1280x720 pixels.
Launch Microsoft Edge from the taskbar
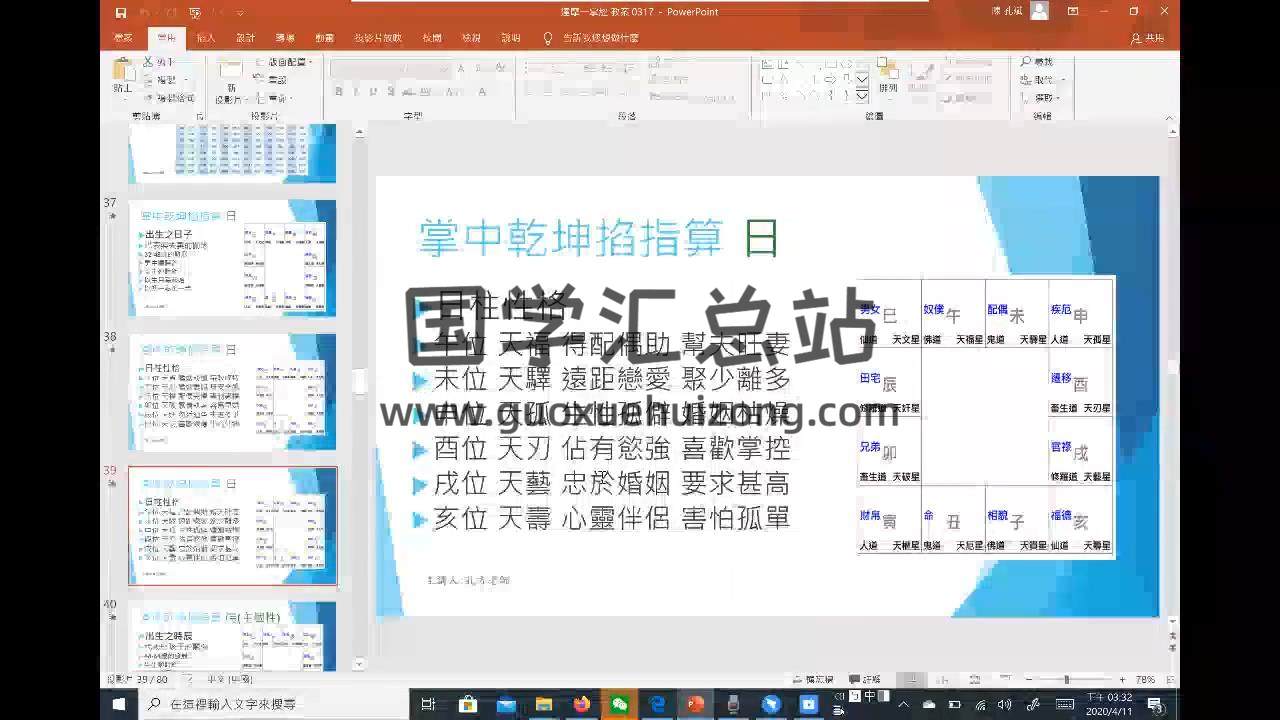click(x=658, y=705)
